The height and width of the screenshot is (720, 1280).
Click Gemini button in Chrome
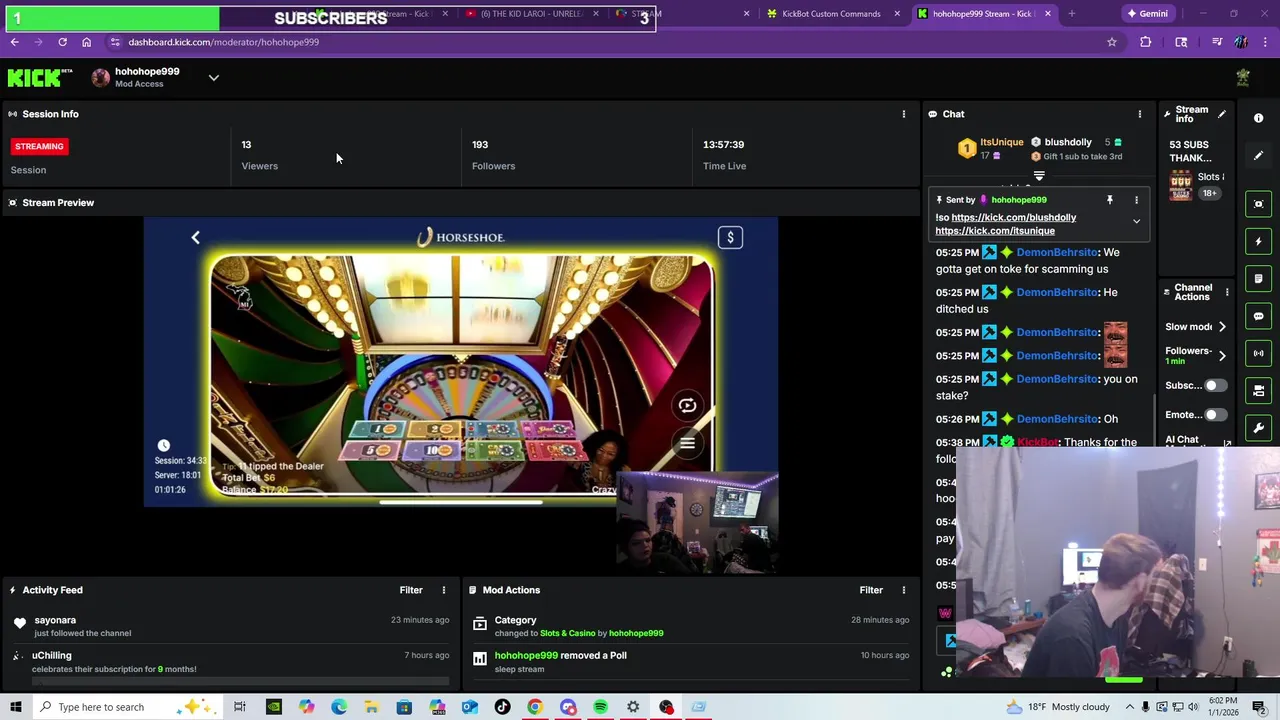(1146, 14)
